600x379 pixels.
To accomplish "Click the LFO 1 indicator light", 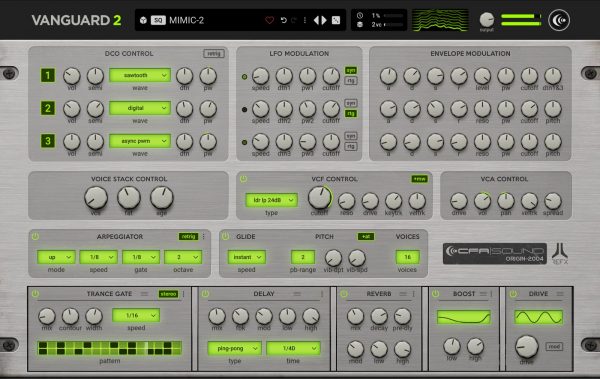I will [245, 77].
